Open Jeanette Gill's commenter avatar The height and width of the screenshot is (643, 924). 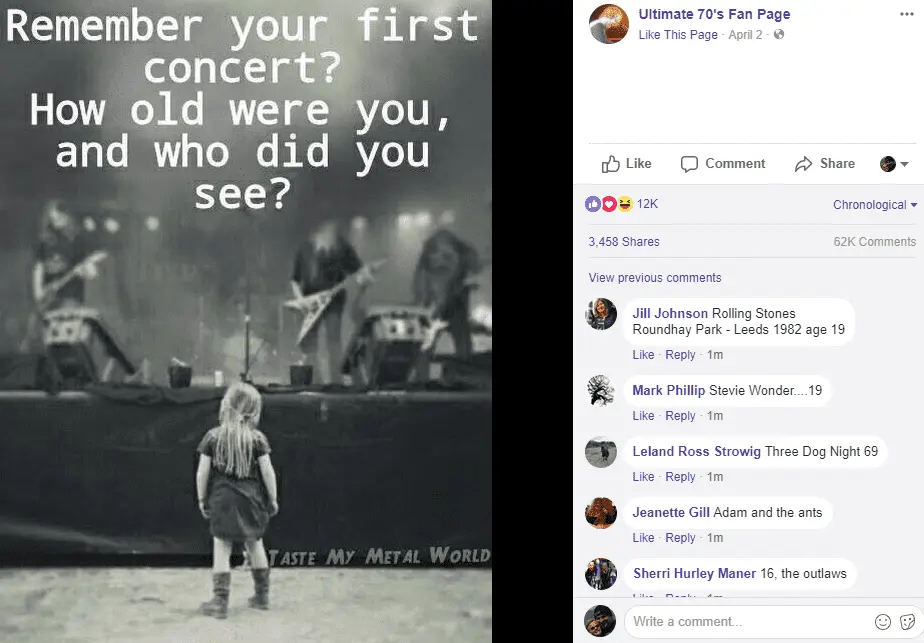(x=601, y=513)
